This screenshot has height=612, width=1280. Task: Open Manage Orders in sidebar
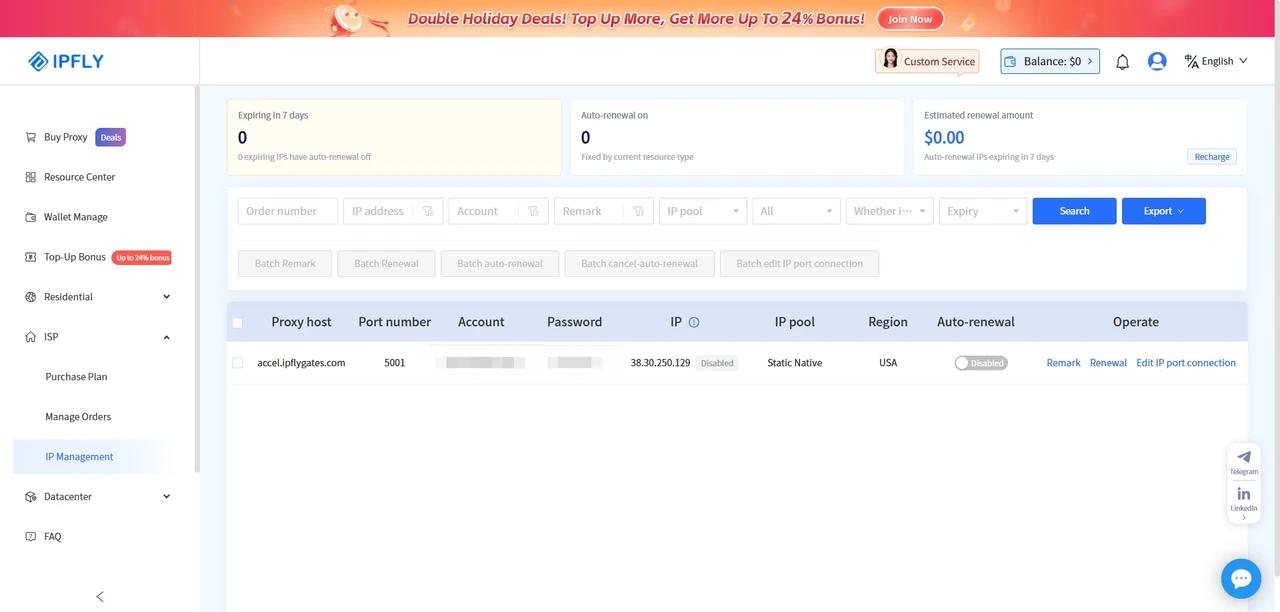click(x=78, y=417)
